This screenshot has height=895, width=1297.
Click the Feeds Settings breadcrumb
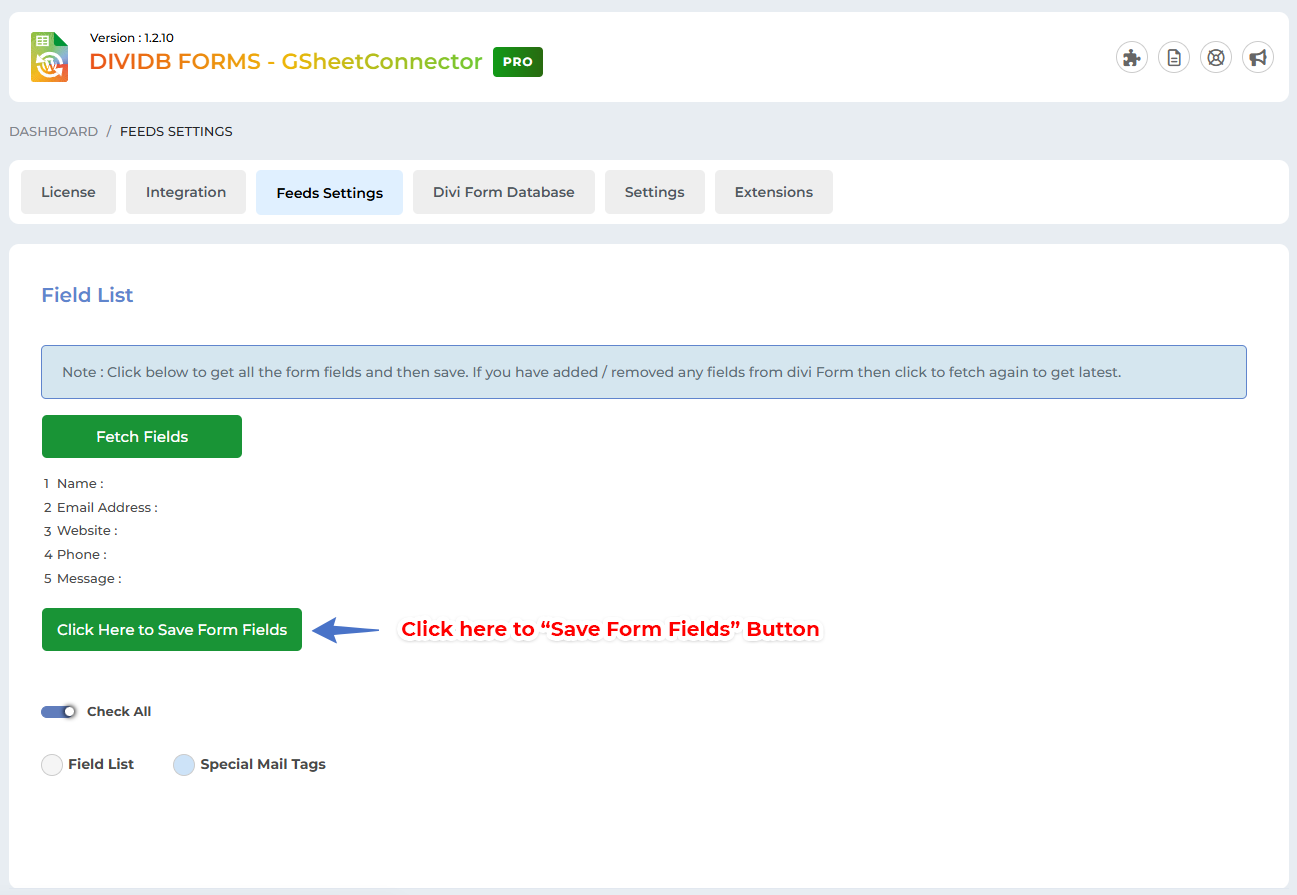(176, 132)
